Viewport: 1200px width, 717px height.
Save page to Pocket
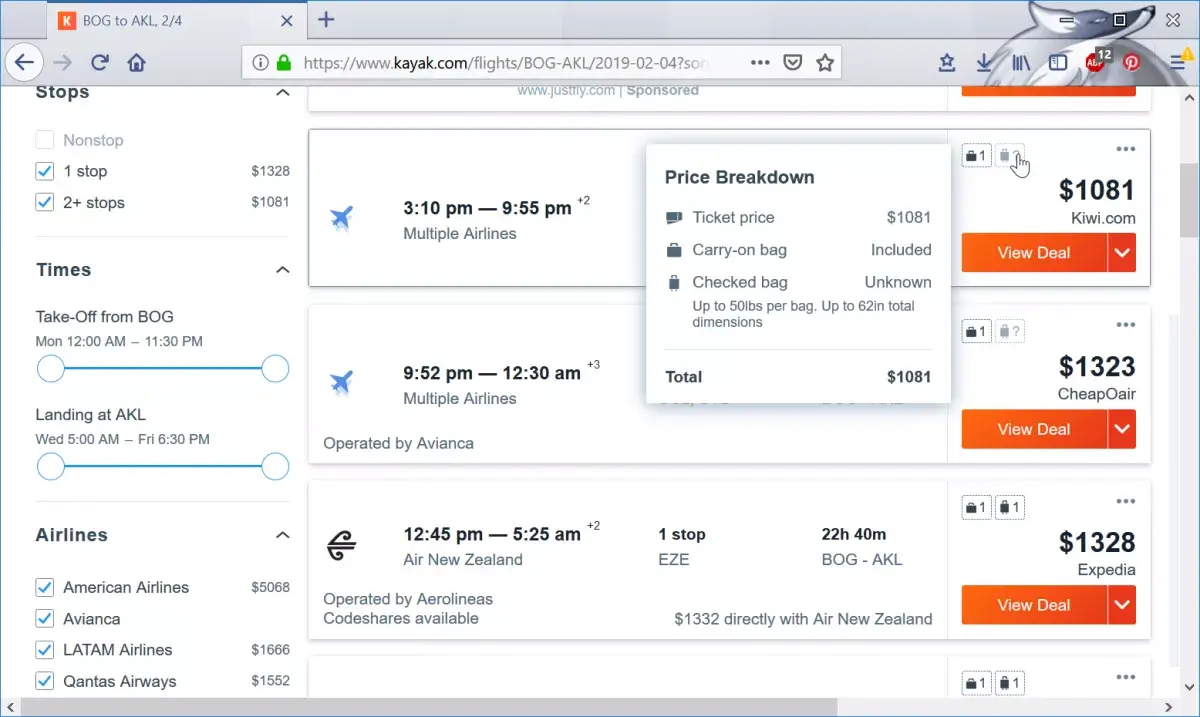(x=792, y=62)
